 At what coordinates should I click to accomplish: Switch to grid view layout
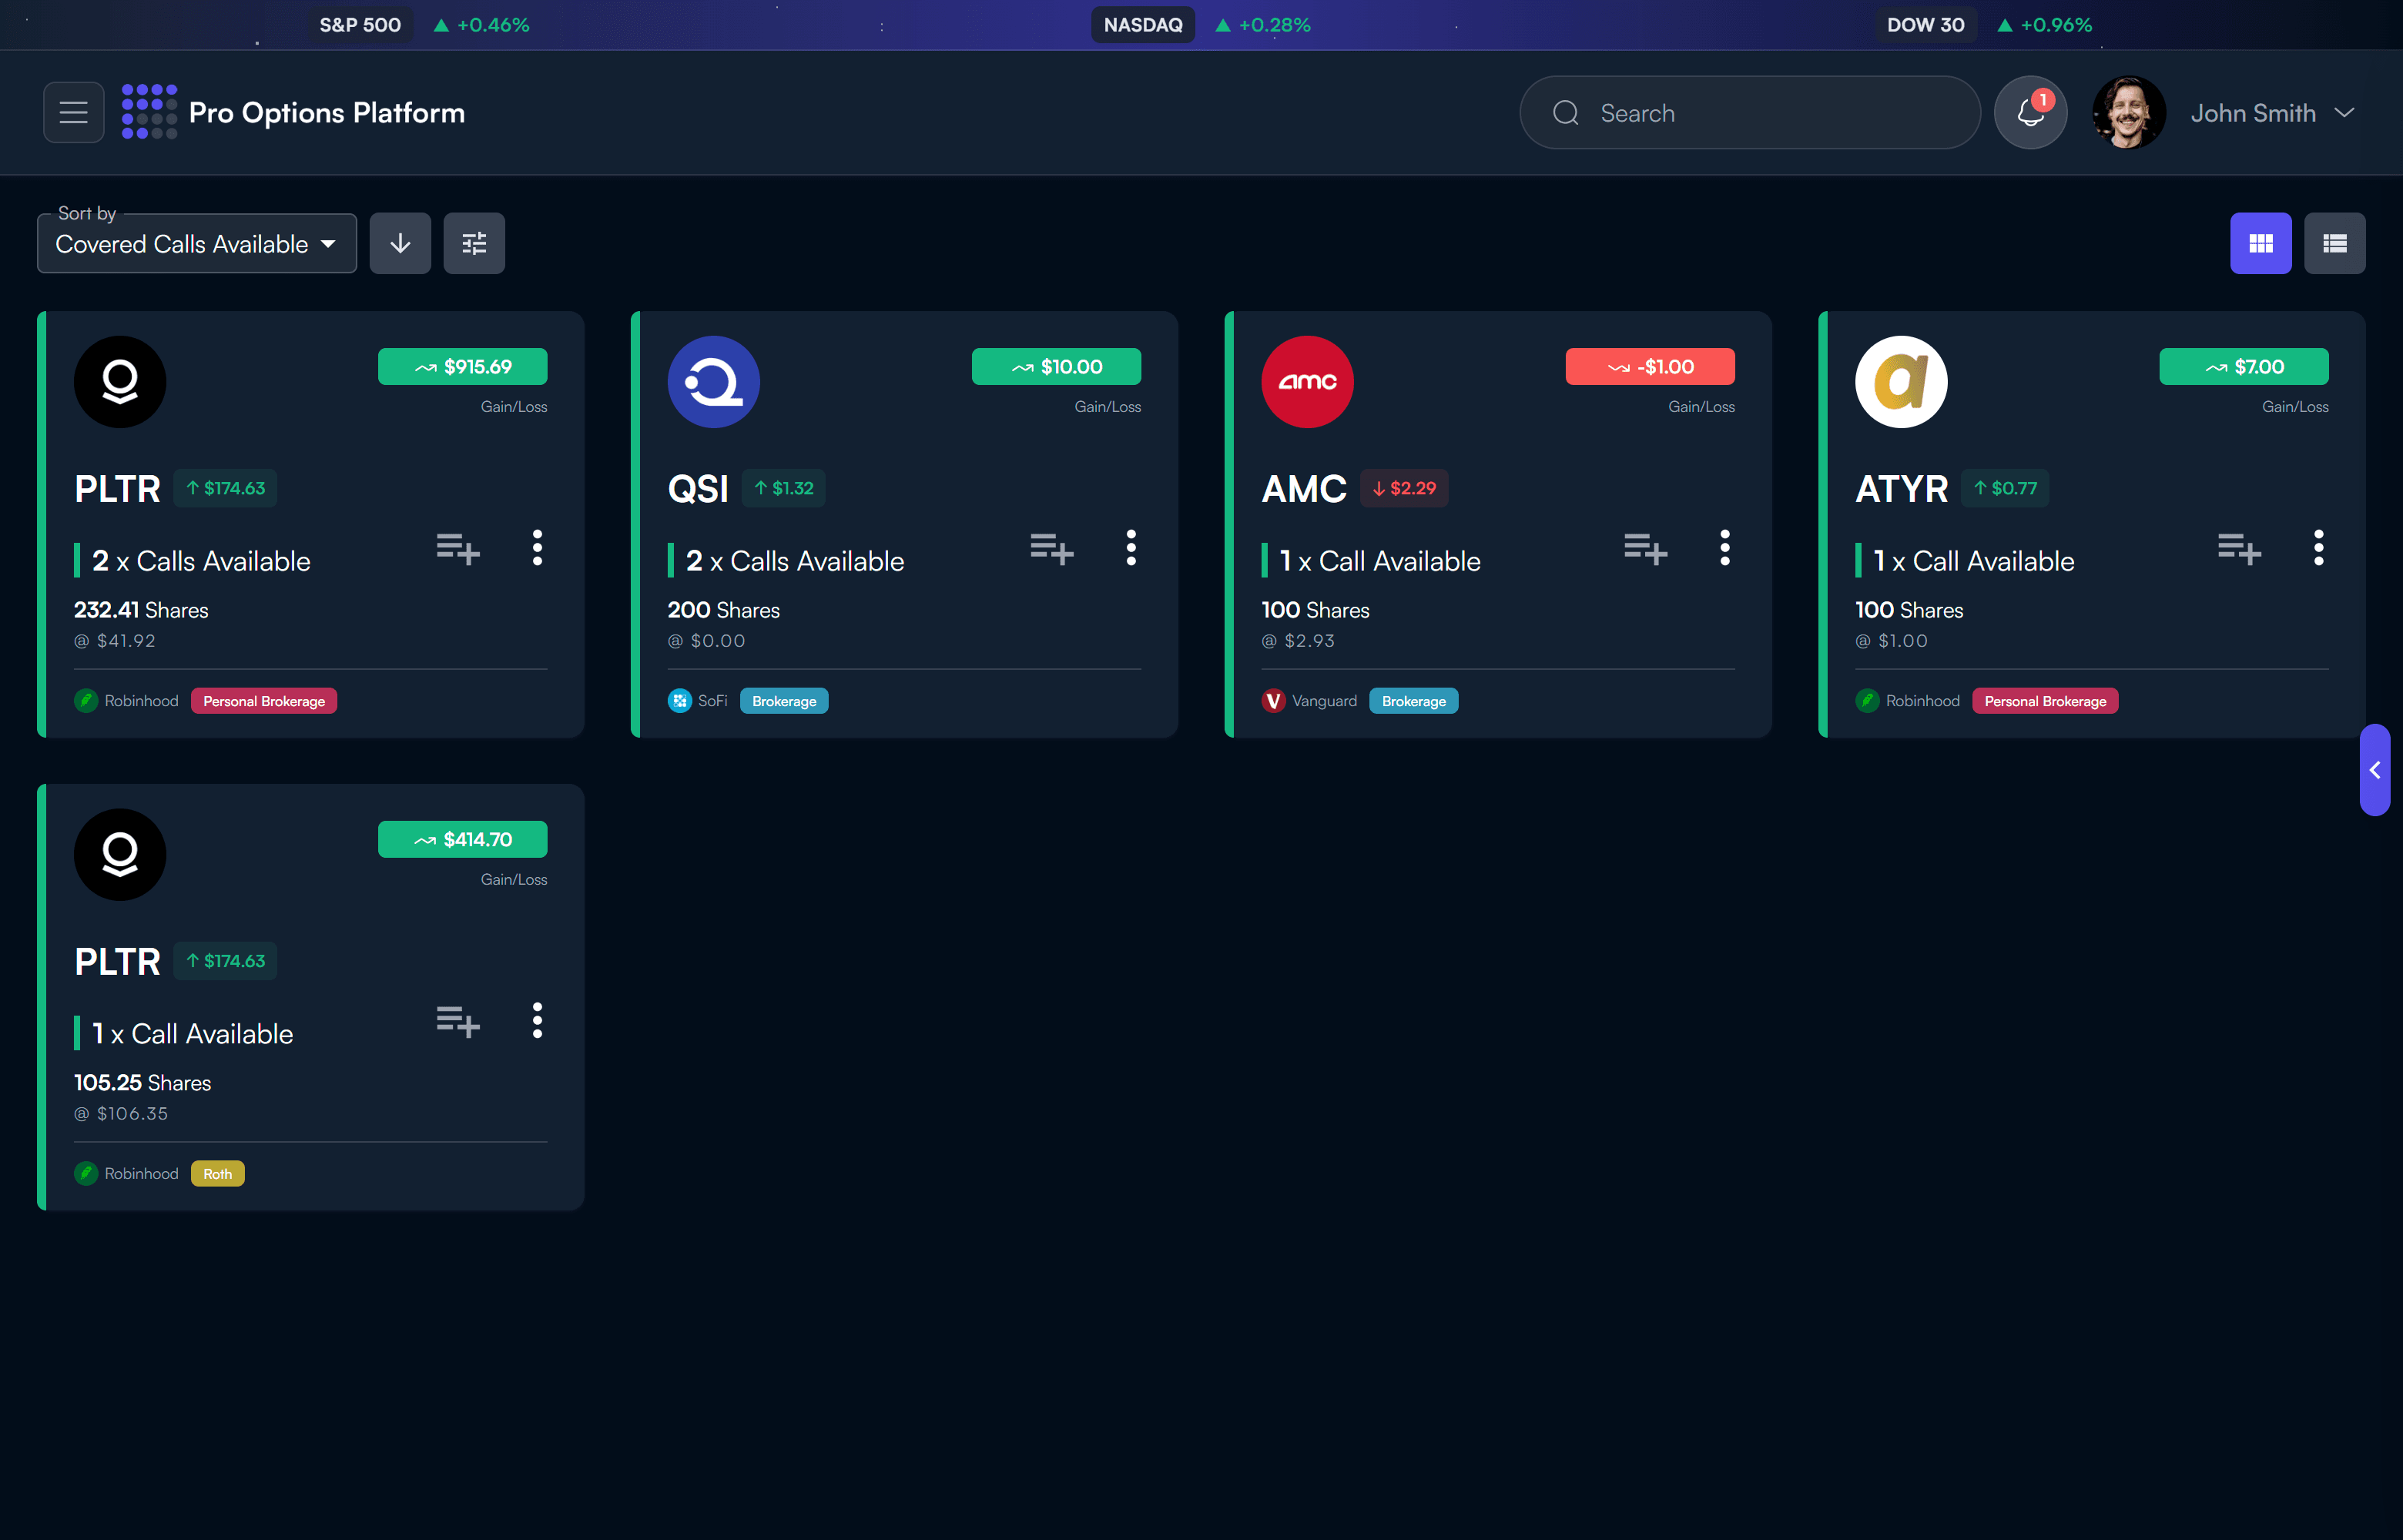[2260, 243]
